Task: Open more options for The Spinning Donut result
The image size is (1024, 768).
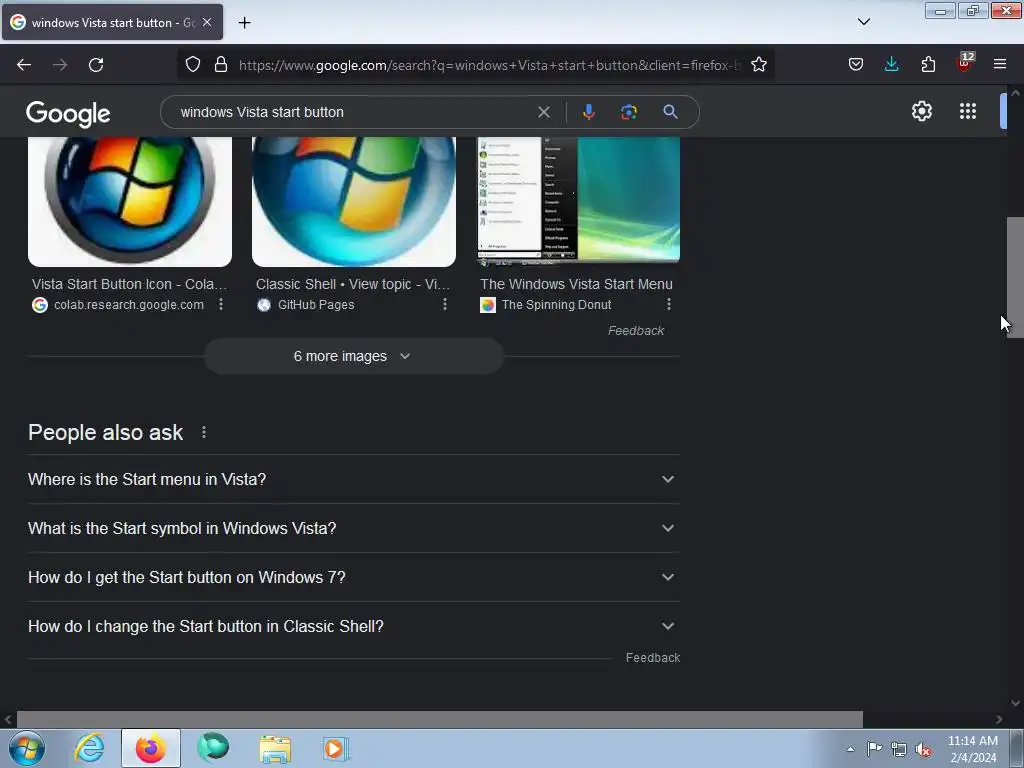Action: (x=668, y=304)
